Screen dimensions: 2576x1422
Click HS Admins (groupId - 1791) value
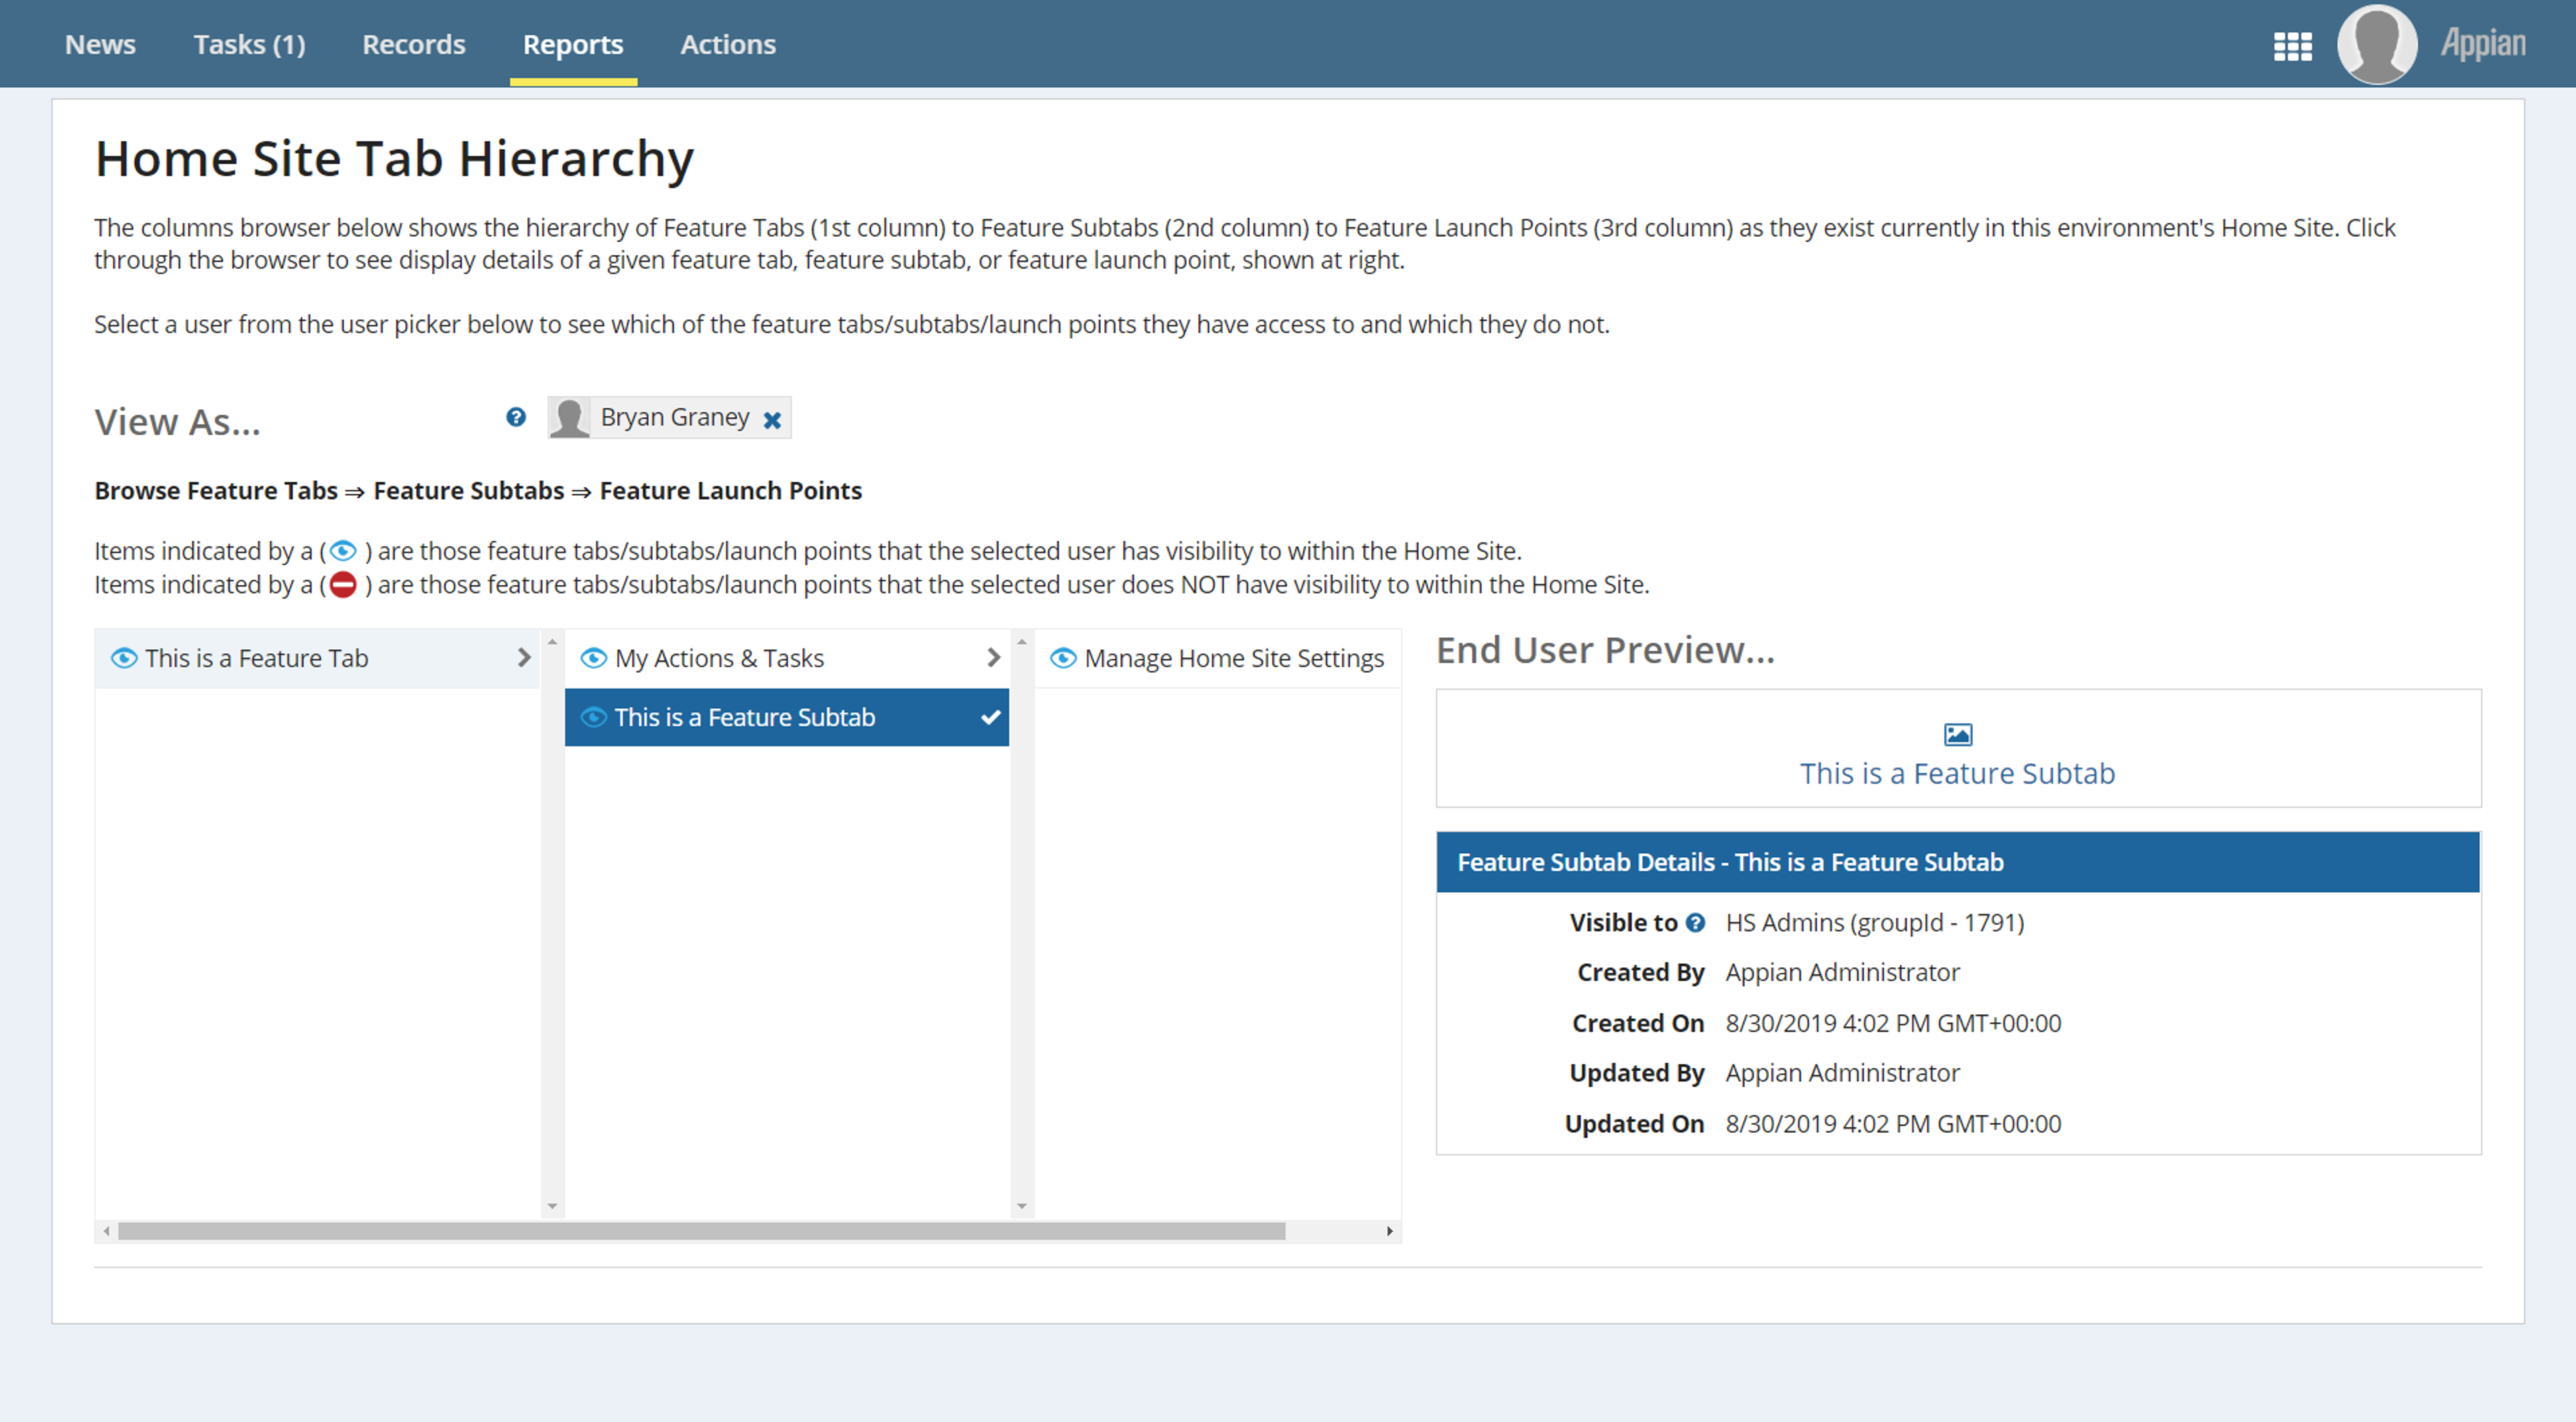[x=1874, y=923]
